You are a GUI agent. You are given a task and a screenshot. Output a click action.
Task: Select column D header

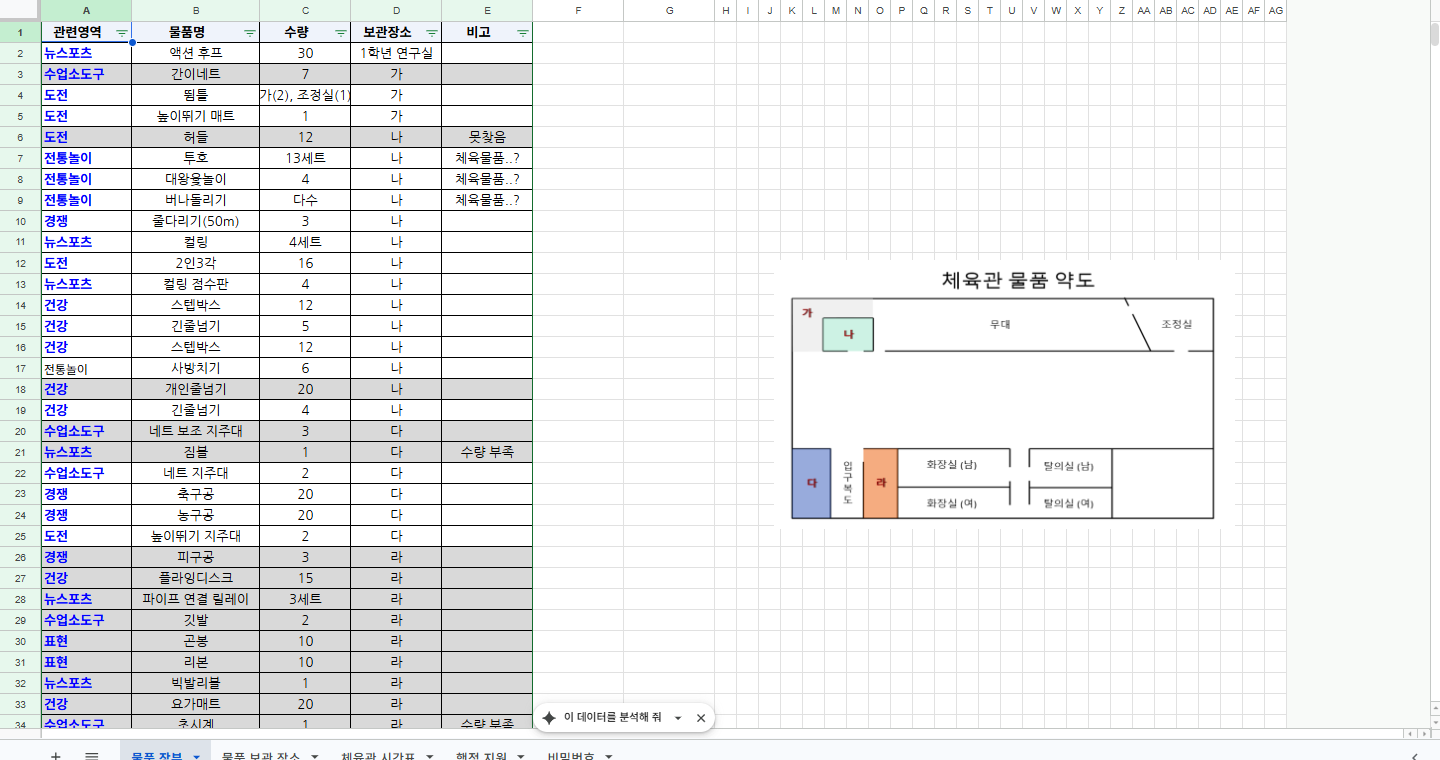tap(396, 10)
